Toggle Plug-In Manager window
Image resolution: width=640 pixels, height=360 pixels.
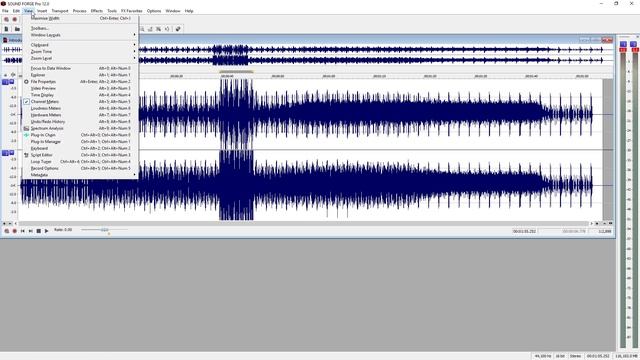[80, 142]
